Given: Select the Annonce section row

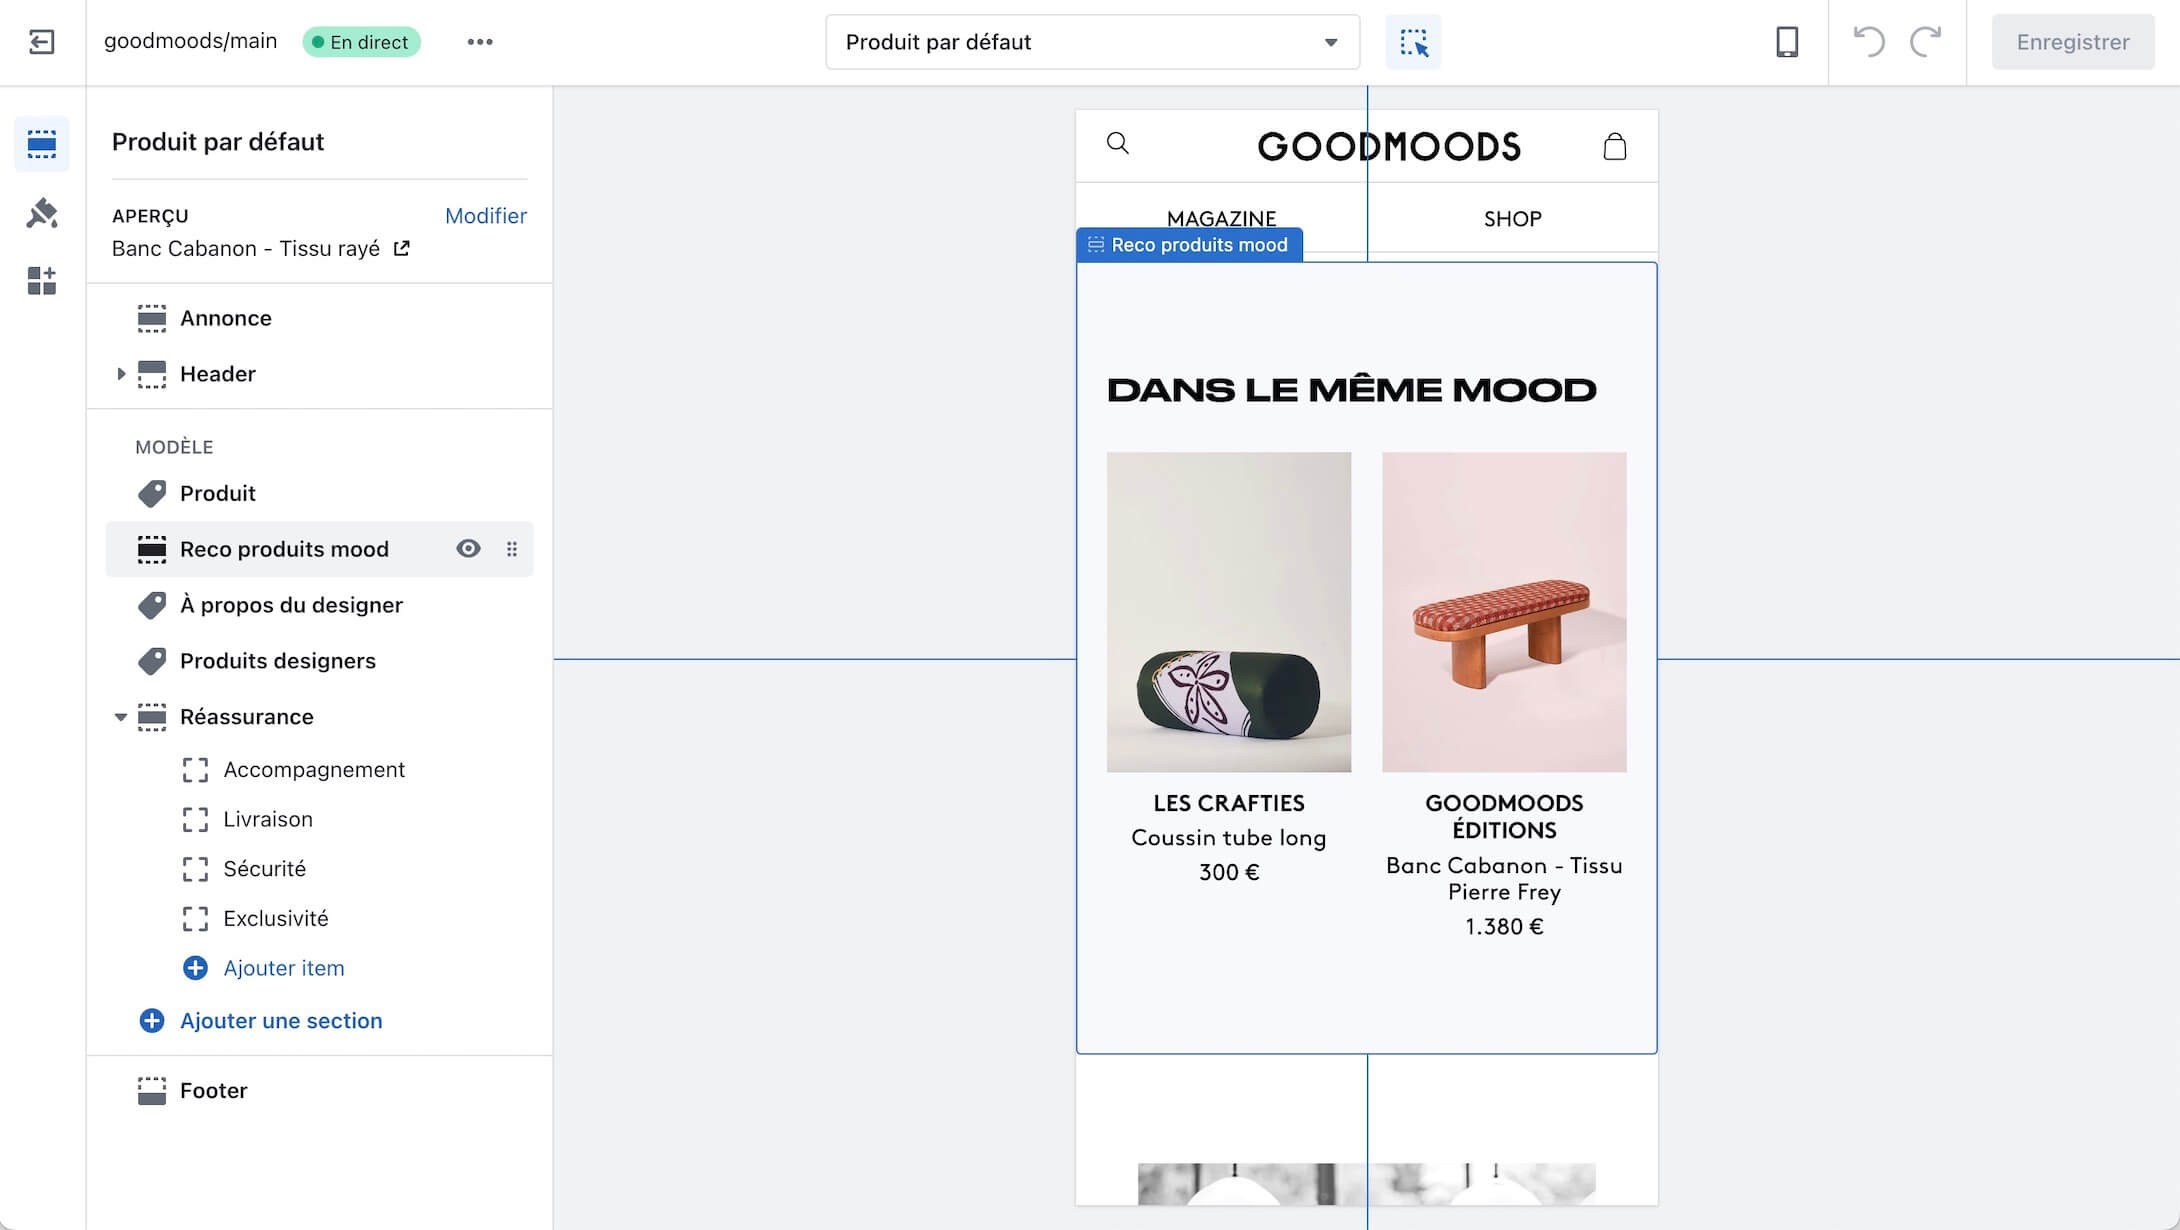Looking at the screenshot, I should click(320, 318).
